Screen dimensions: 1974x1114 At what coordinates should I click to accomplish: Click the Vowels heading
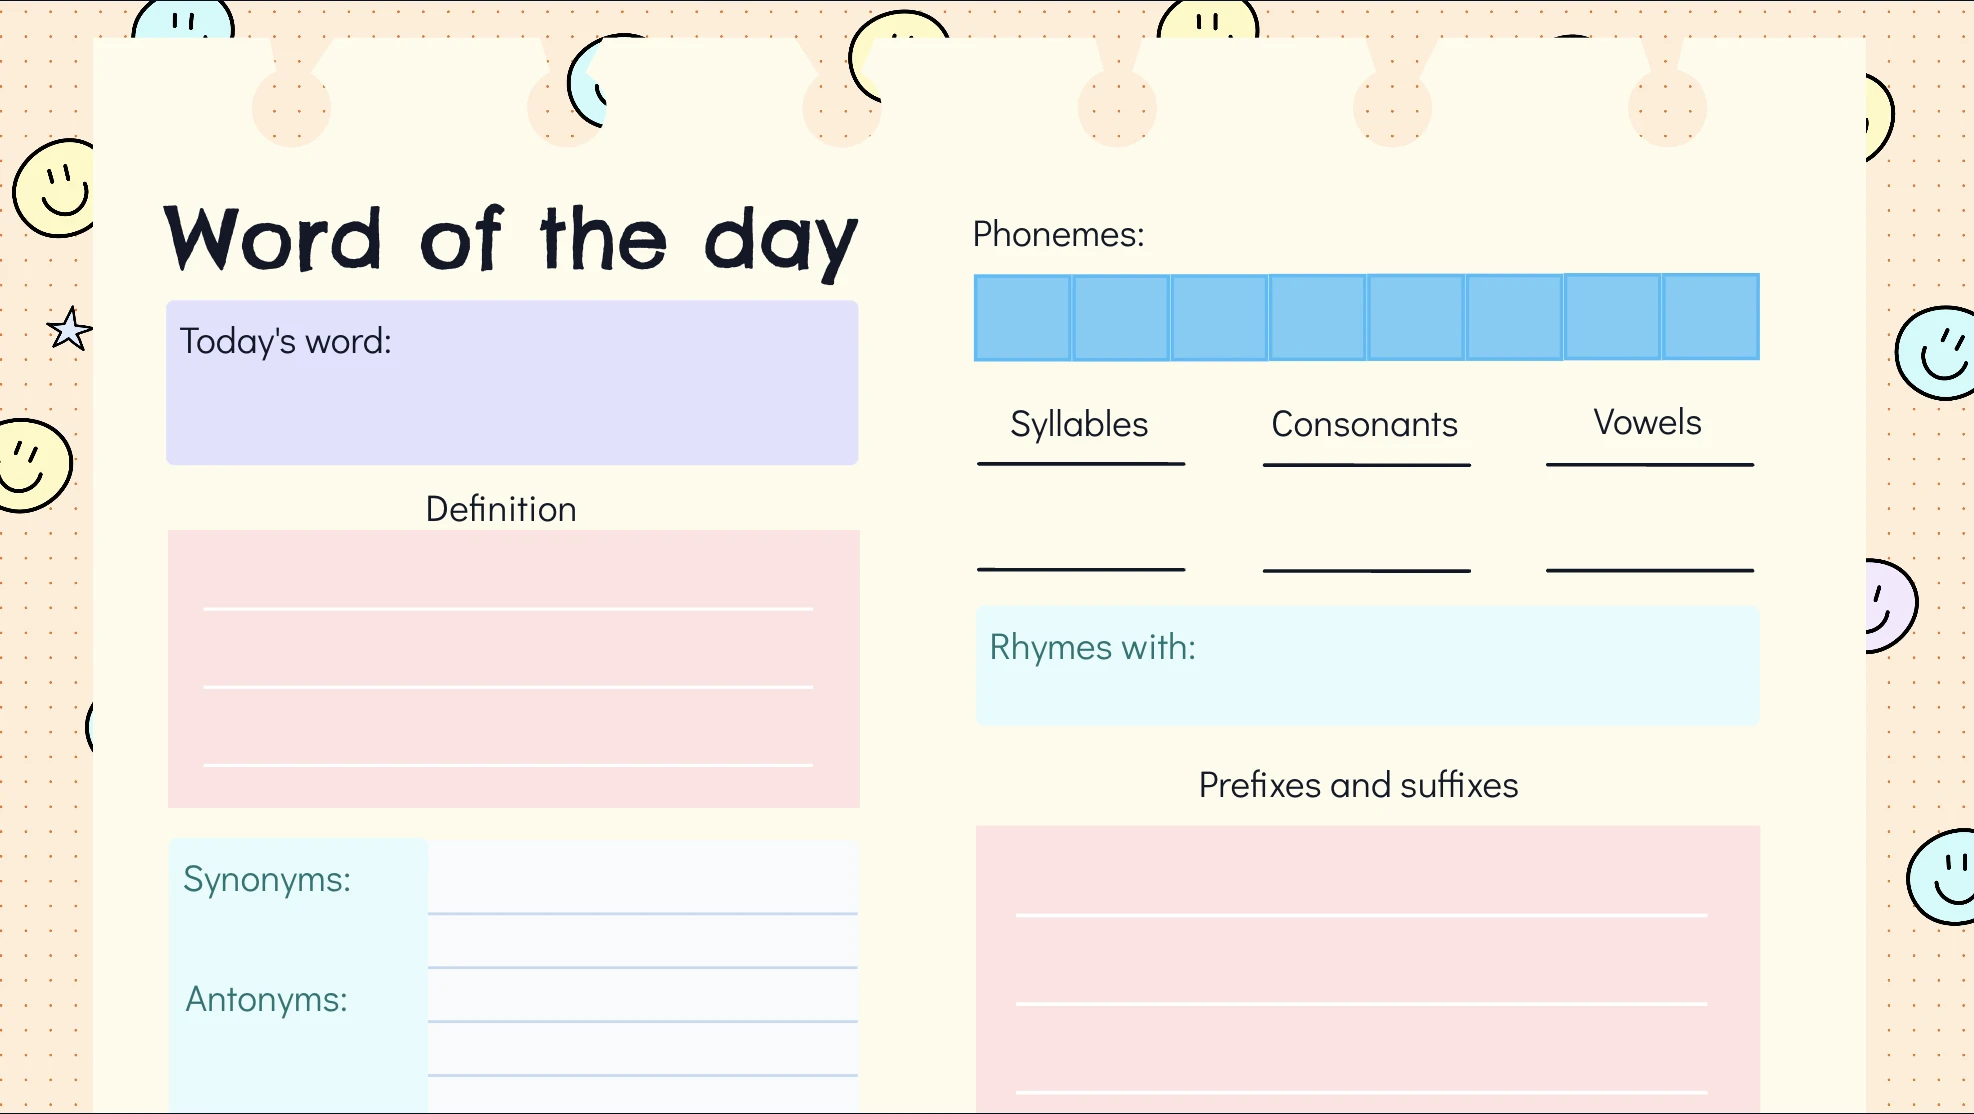1648,422
